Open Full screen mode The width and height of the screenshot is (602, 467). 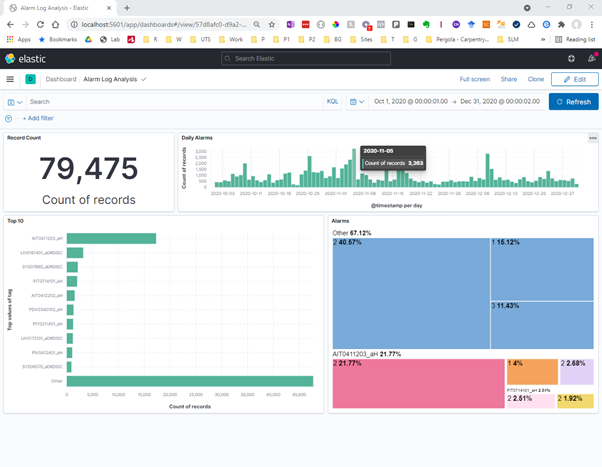(475, 79)
